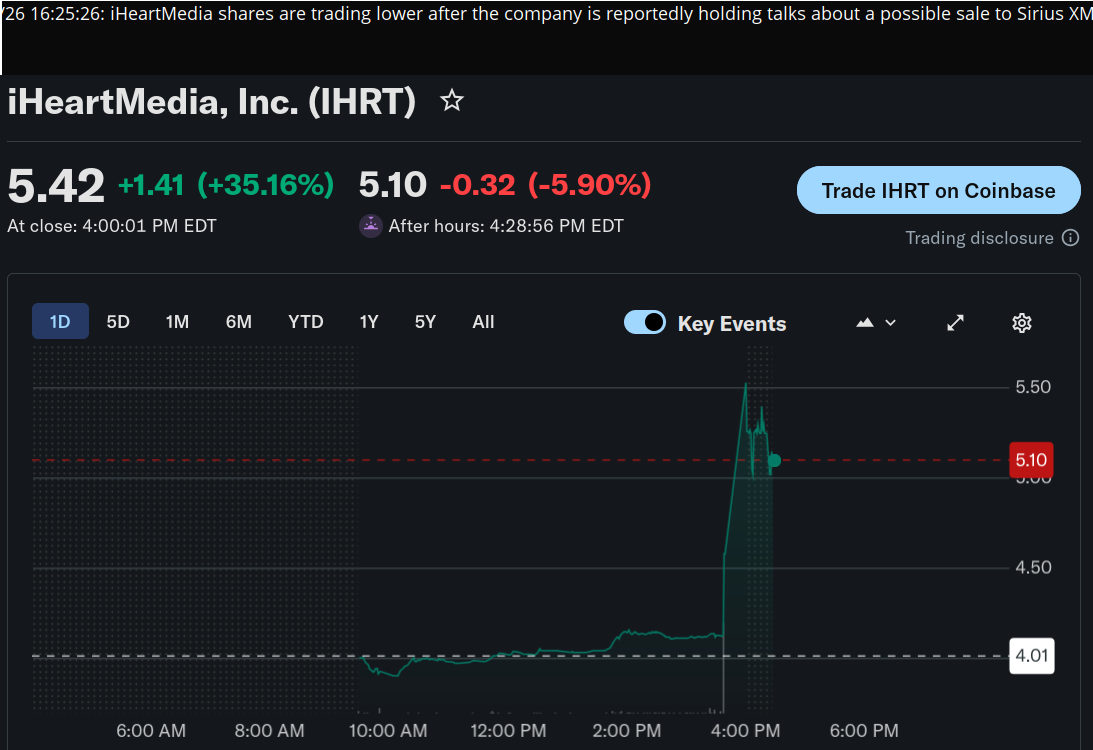Select the 5Y range tab
Image resolution: width=1093 pixels, height=750 pixels.
425,321
